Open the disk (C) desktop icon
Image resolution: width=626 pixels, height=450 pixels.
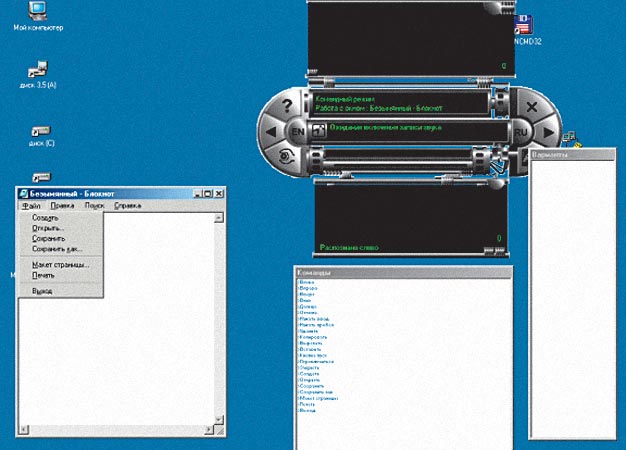coord(41,130)
